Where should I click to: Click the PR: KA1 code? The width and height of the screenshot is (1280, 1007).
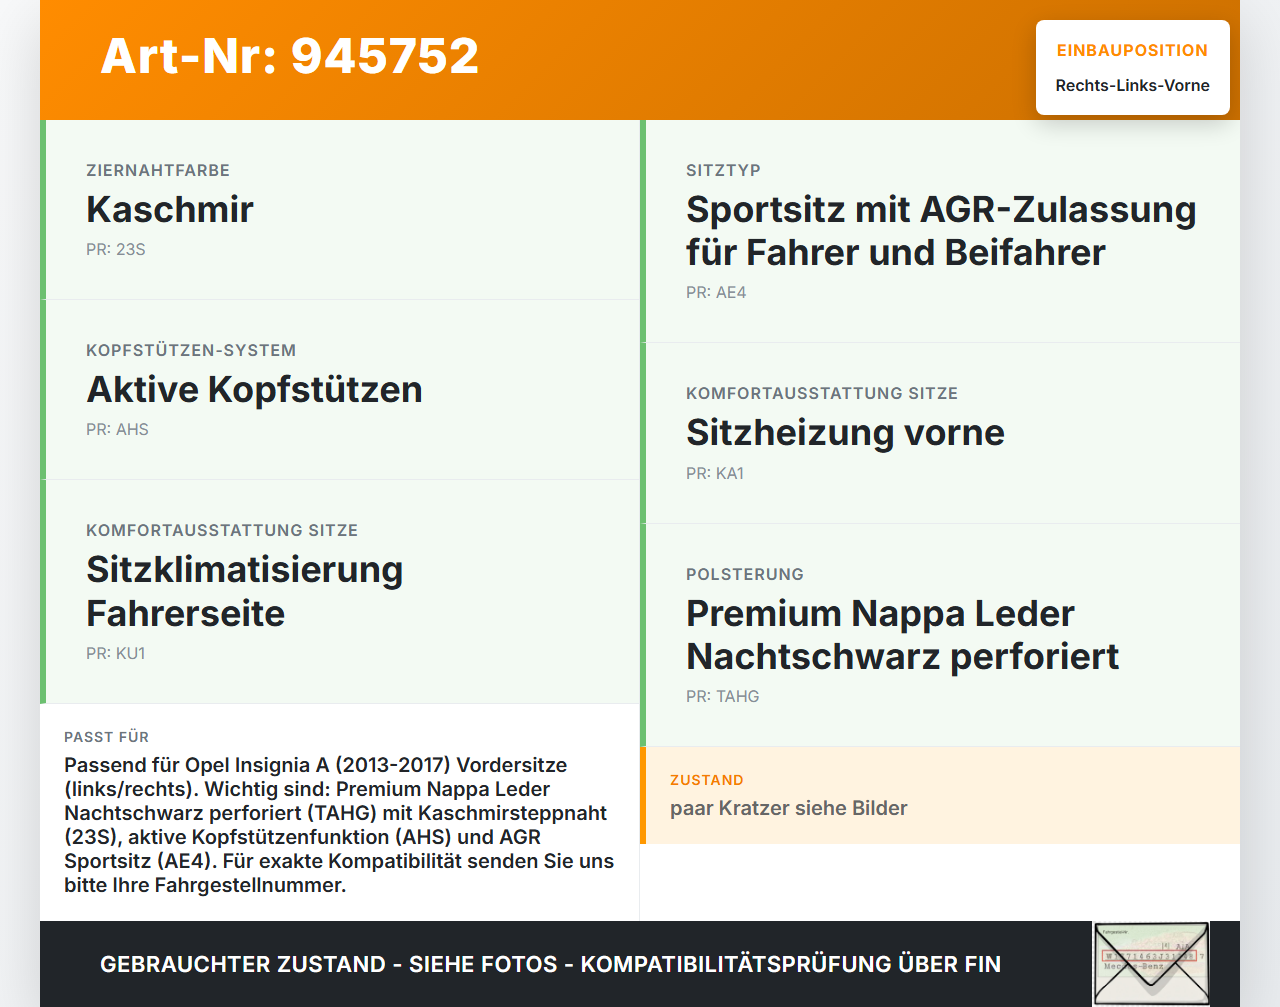[x=715, y=473]
